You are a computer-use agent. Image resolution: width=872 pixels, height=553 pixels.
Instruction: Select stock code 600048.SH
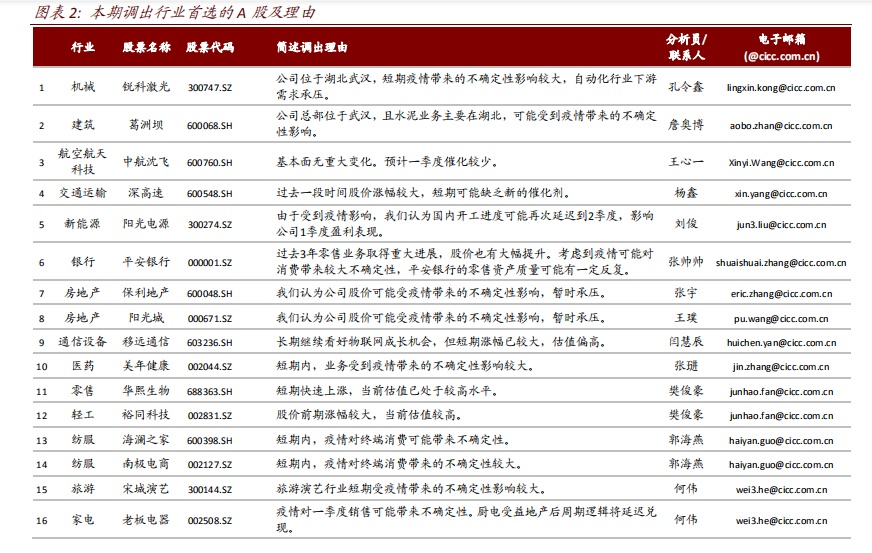pyautogui.click(x=210, y=294)
